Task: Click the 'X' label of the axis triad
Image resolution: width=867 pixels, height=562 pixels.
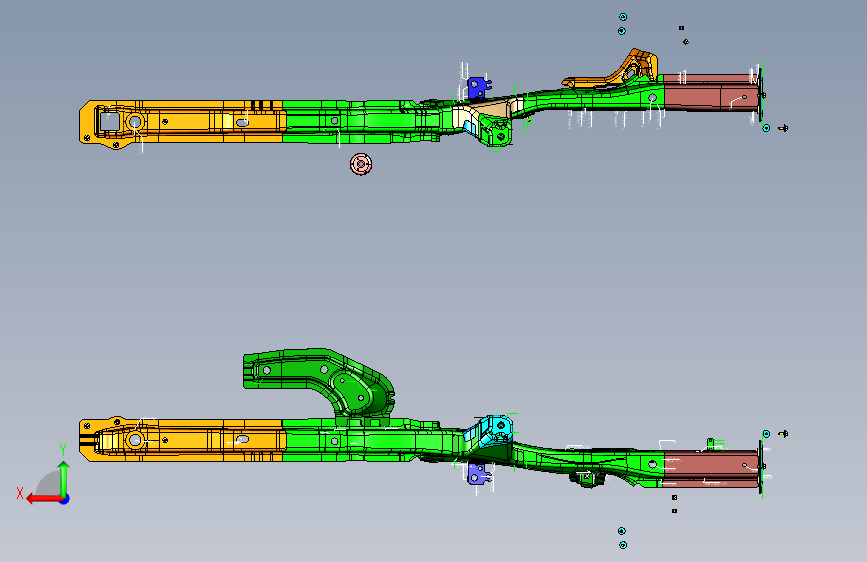Action: (20, 493)
